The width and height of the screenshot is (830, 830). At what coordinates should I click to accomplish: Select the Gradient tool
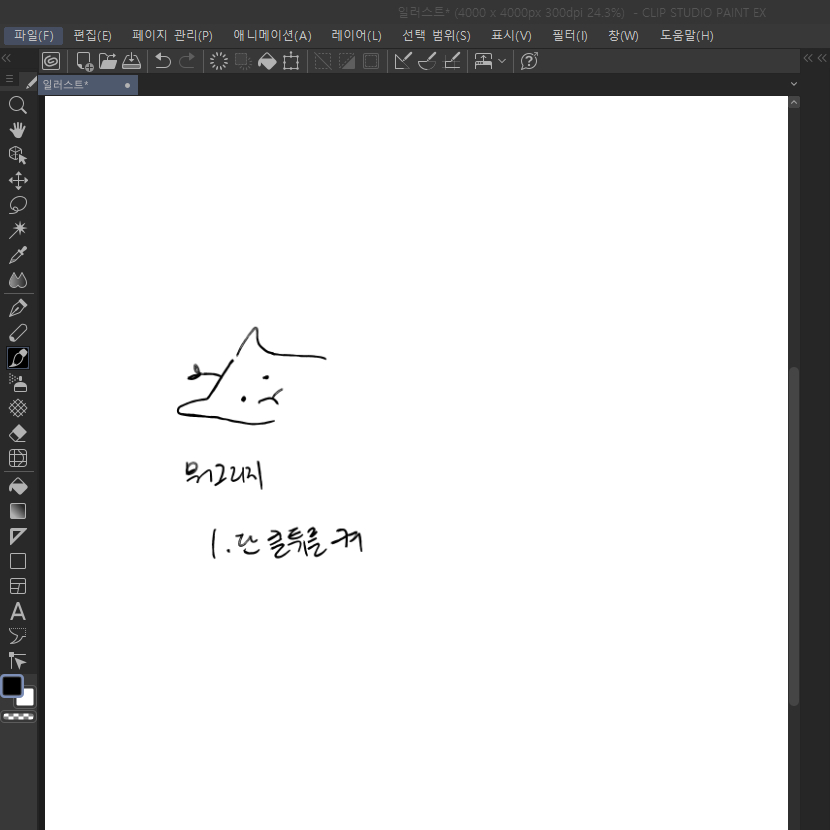coord(17,511)
